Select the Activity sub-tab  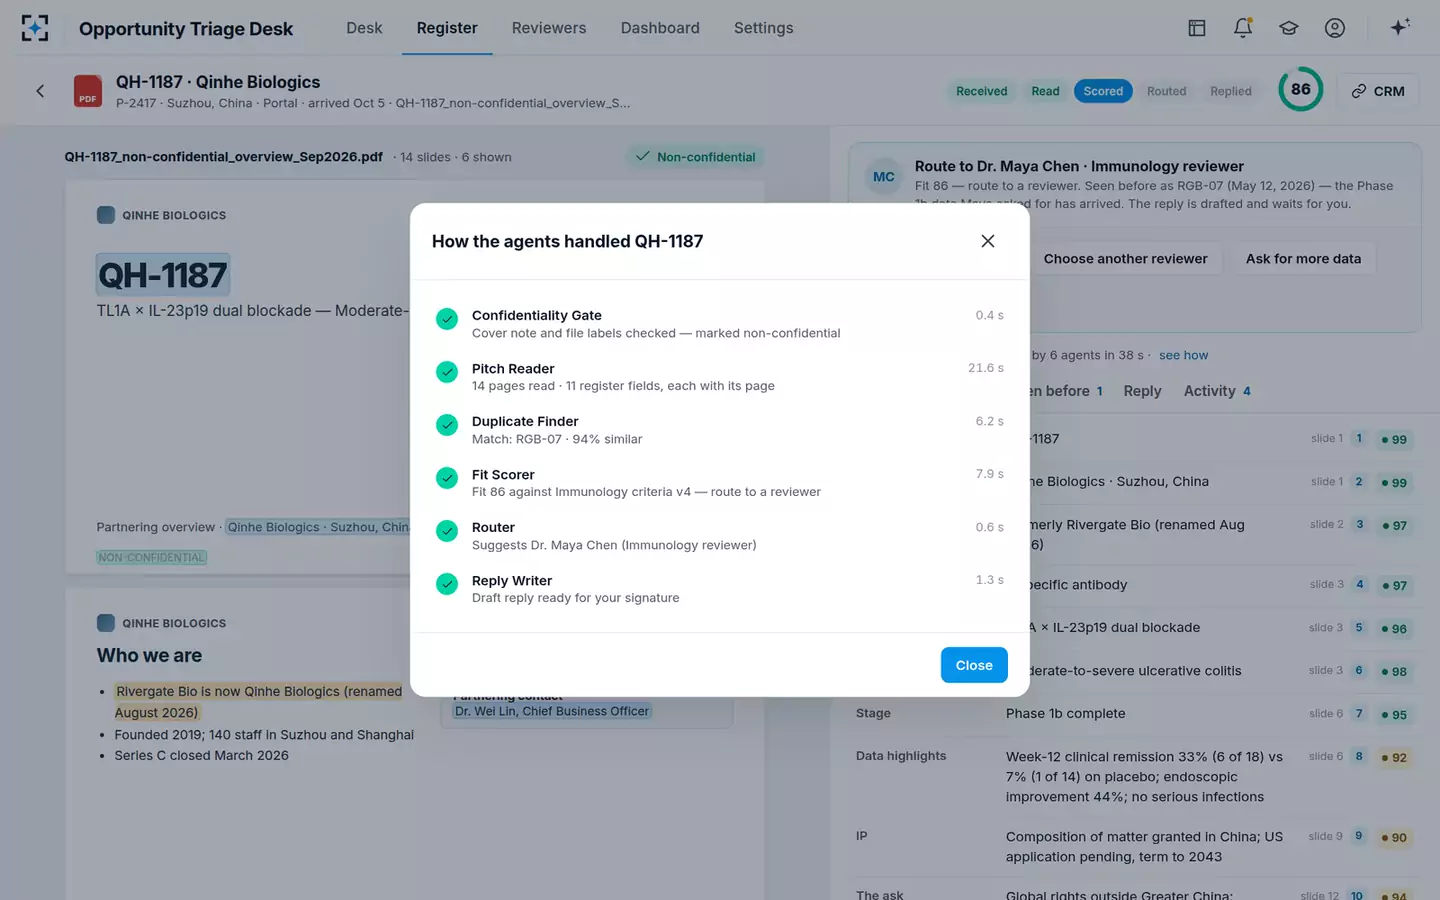(1217, 391)
